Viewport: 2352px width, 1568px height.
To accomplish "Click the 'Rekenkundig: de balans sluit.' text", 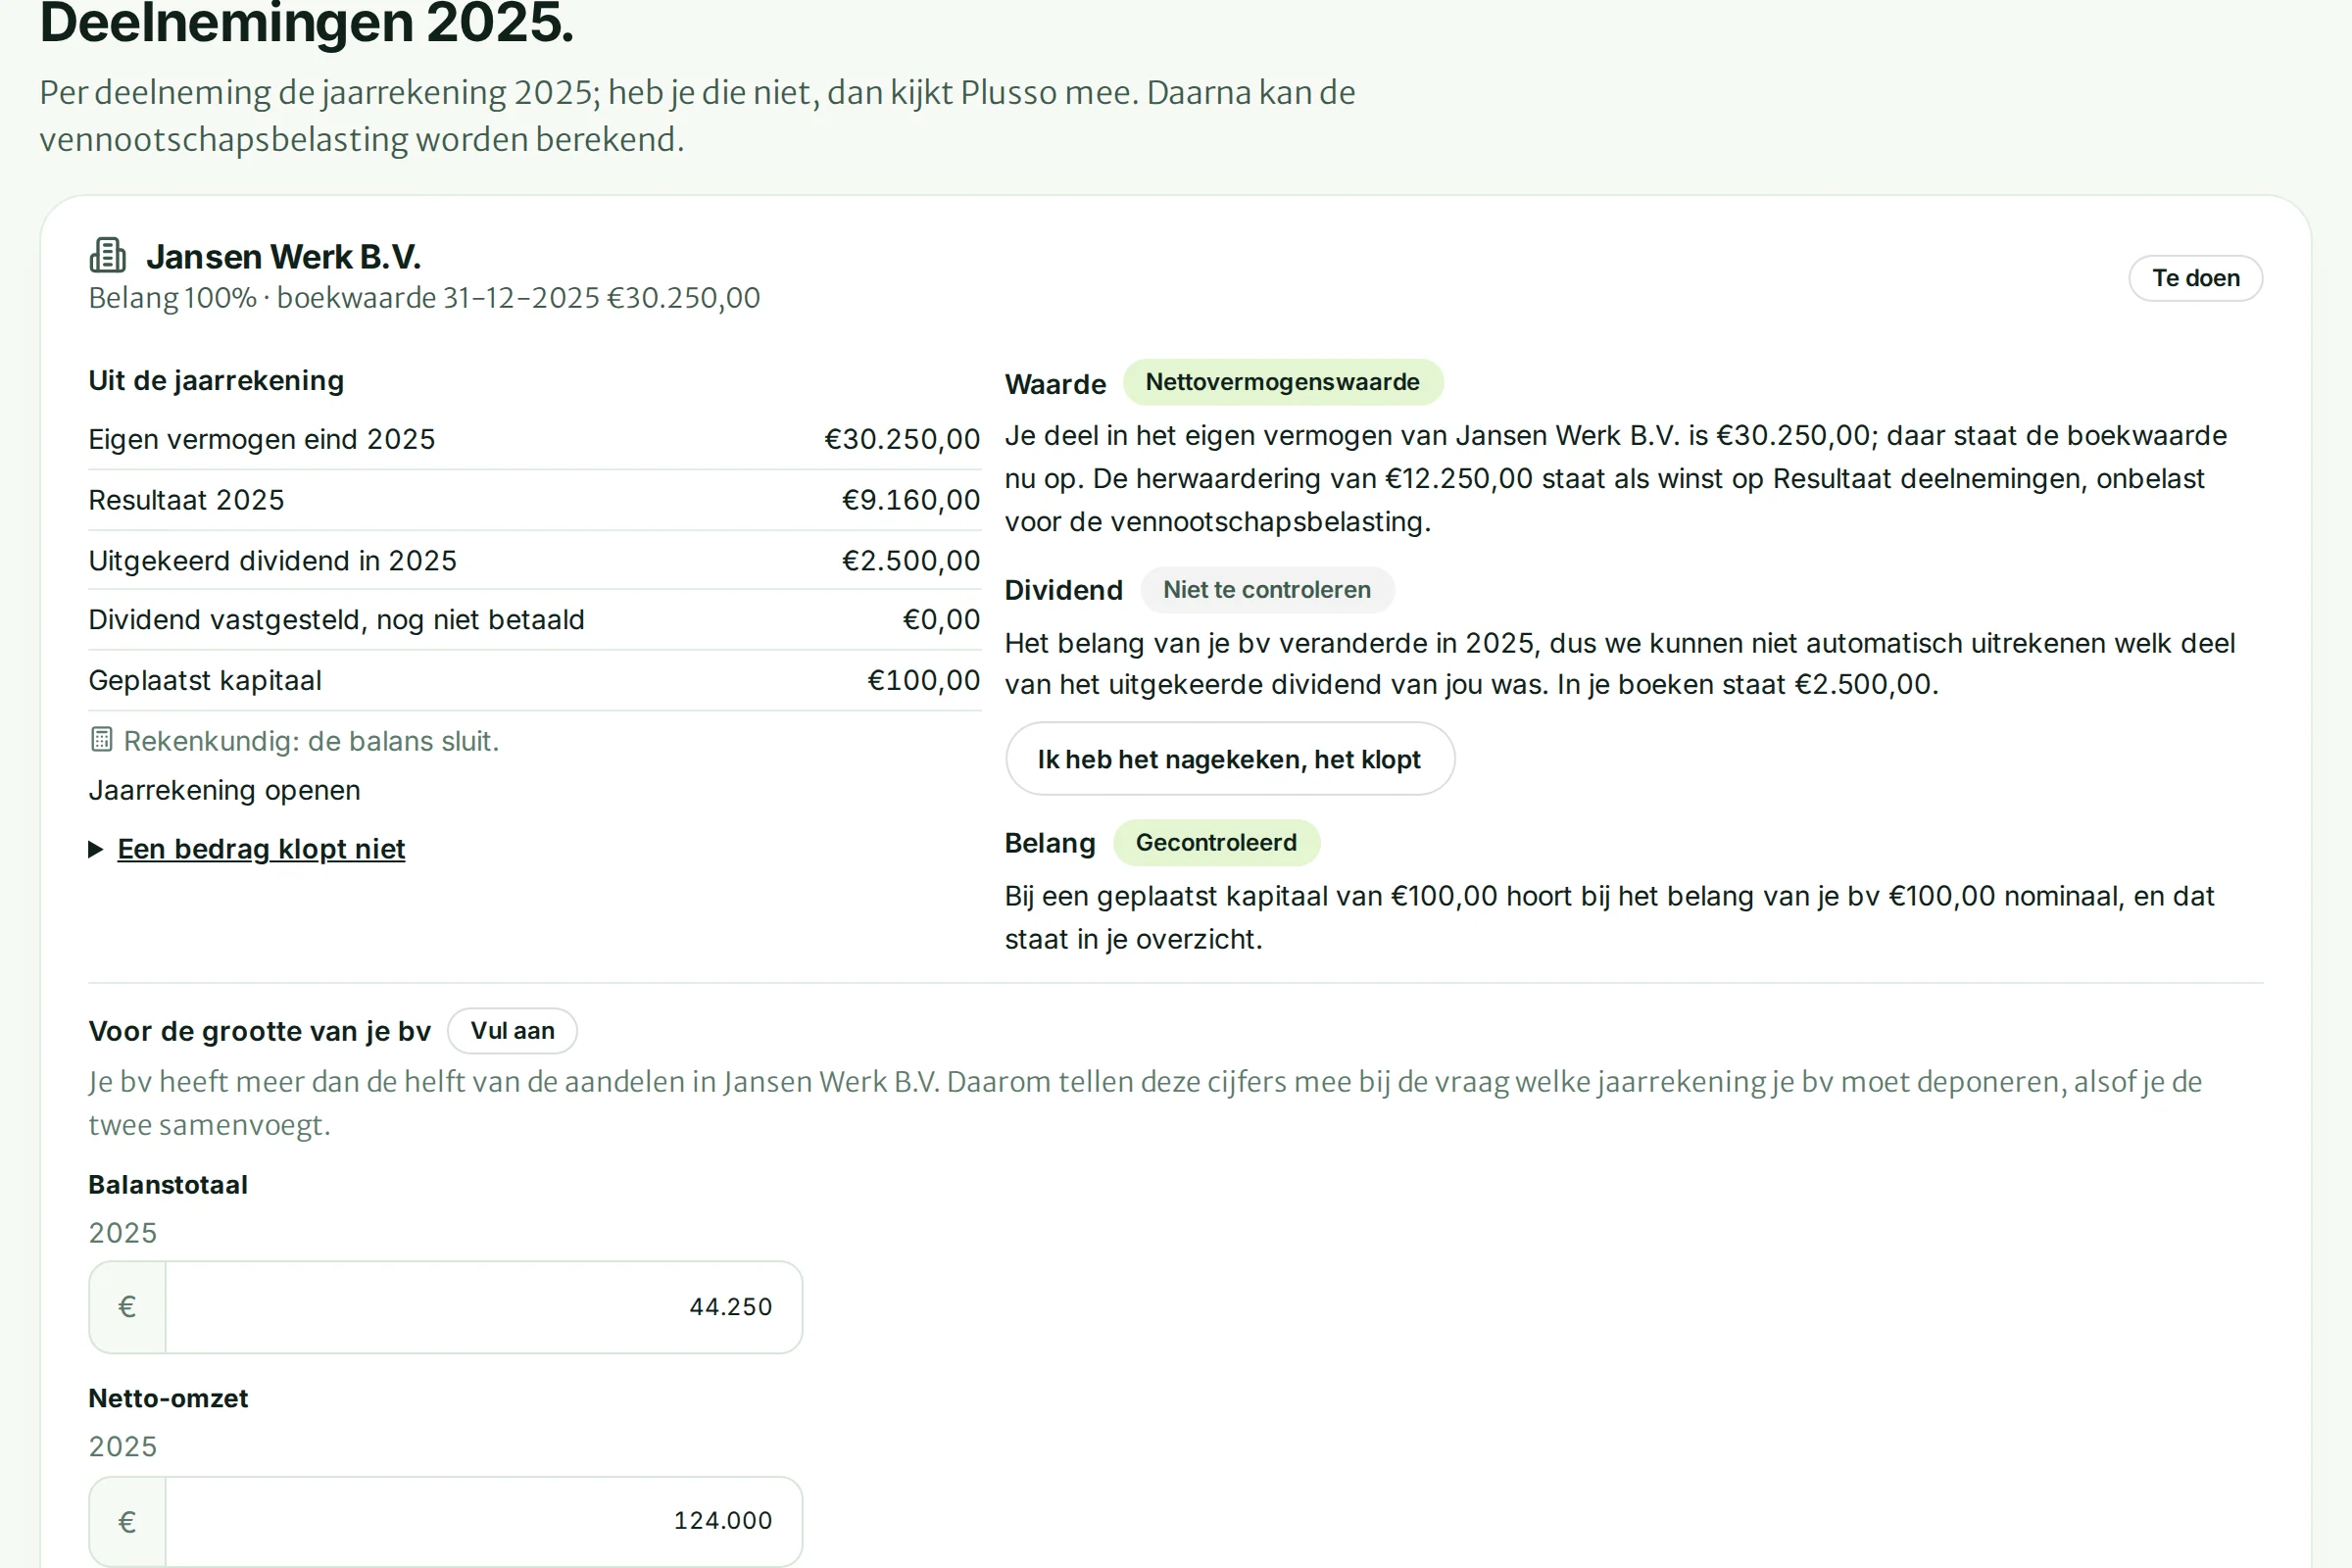I will coord(311,741).
